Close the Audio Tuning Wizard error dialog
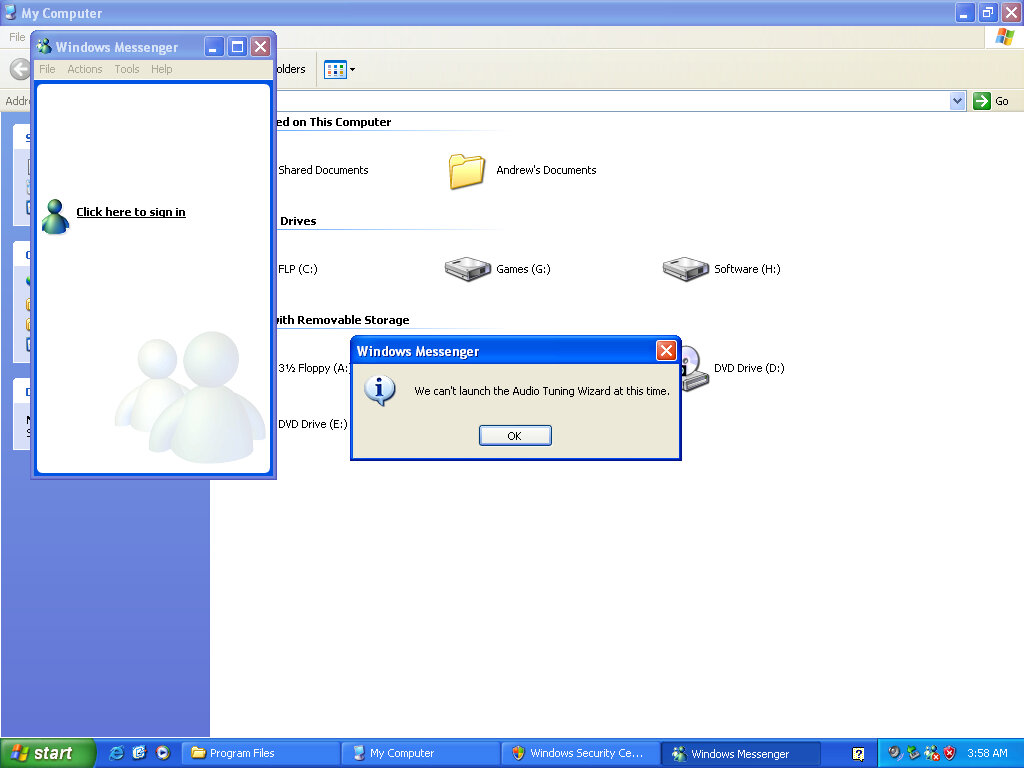This screenshot has height=768, width=1024. pos(666,351)
